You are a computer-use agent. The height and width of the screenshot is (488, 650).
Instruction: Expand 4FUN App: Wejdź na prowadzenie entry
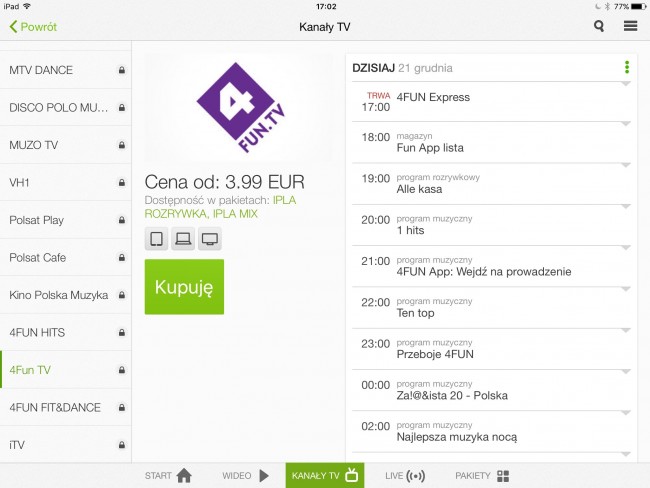(x=491, y=267)
